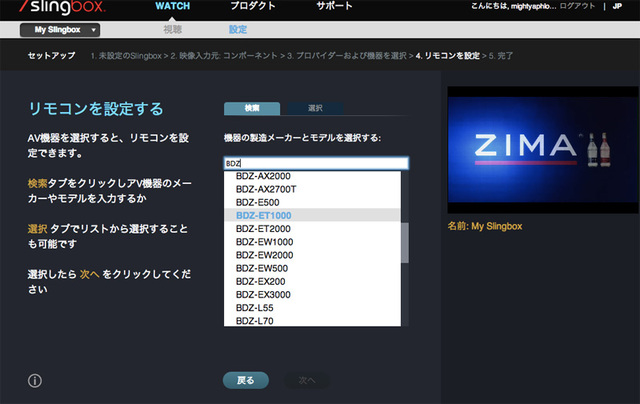Open the サポート menu
Screen dimensions: 640x404
pyautogui.click(x=334, y=6)
